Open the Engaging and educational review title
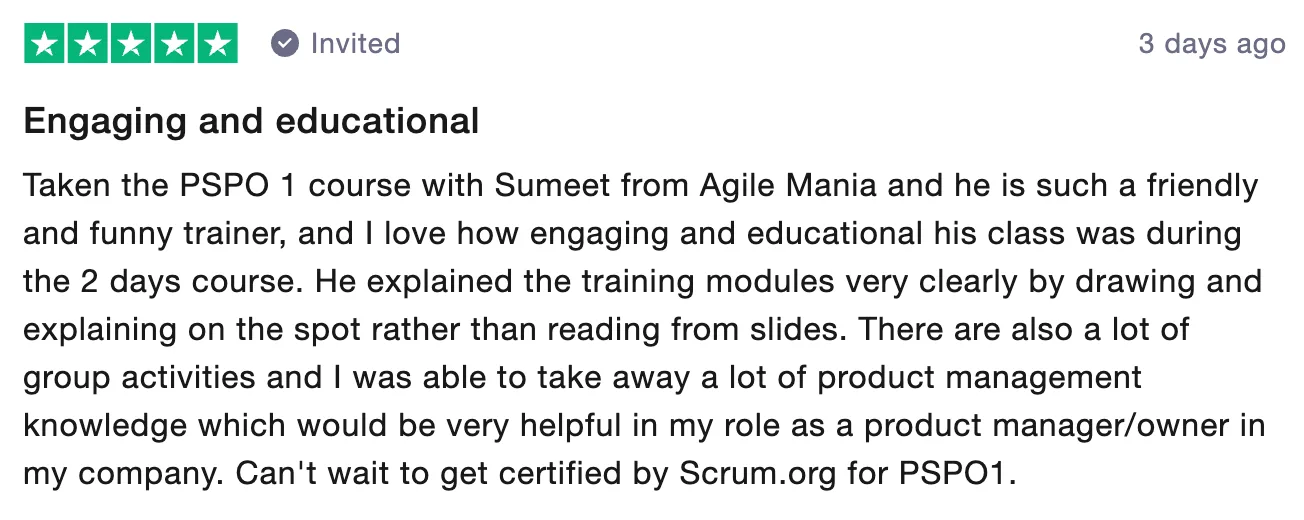 (x=251, y=122)
